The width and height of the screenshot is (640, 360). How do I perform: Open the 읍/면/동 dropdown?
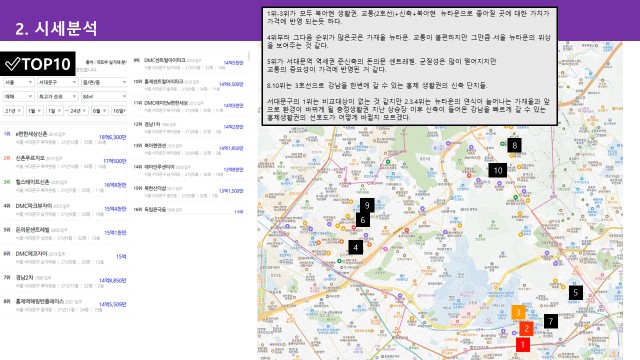(x=104, y=82)
